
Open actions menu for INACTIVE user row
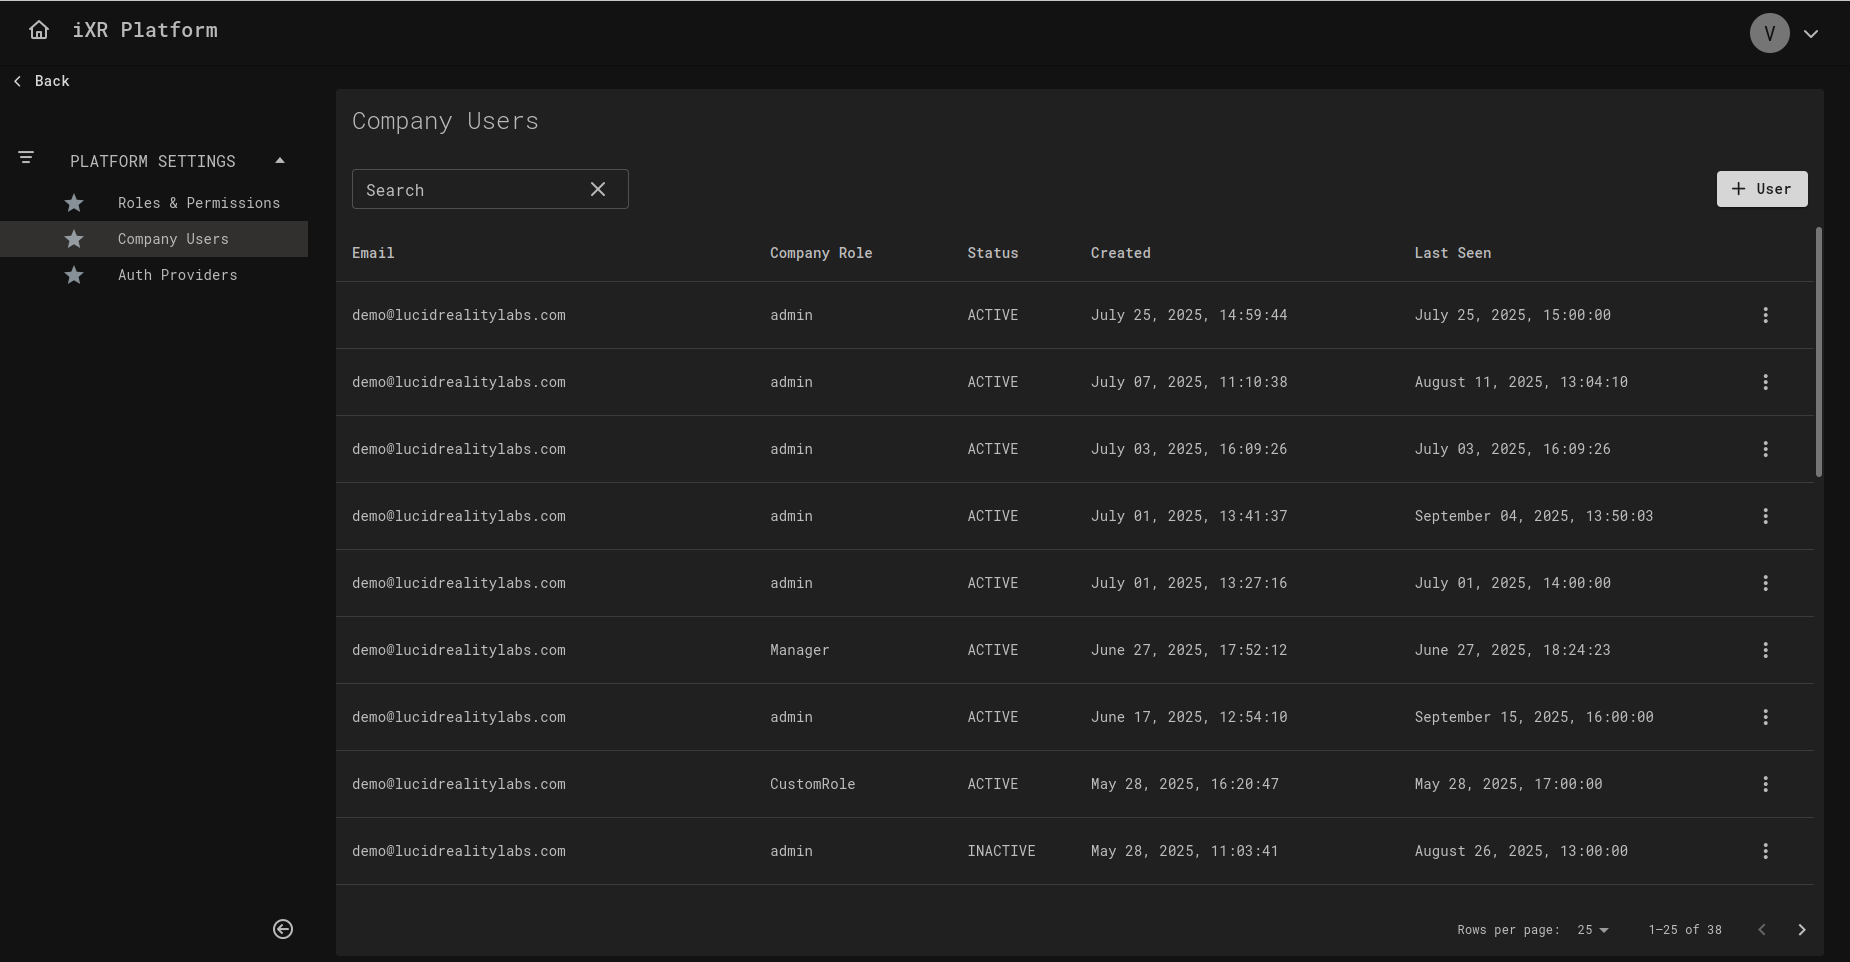click(x=1765, y=851)
